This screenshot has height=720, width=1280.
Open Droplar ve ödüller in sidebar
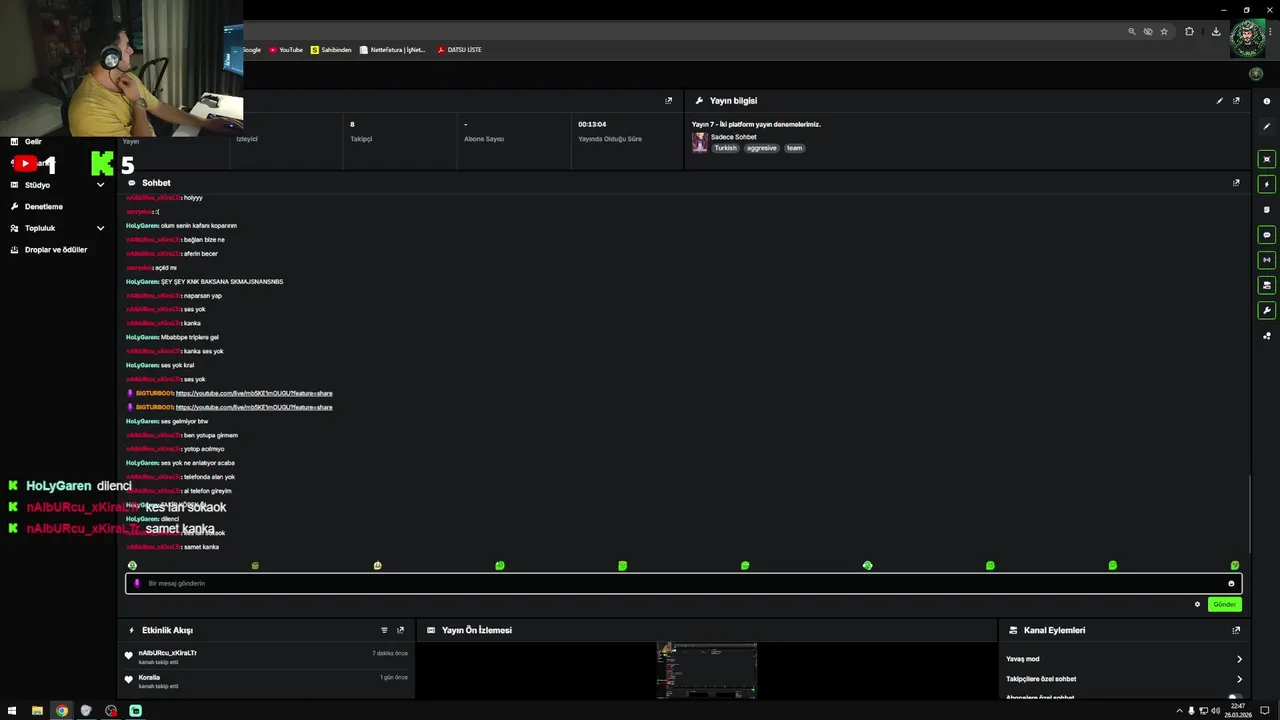click(x=57, y=250)
